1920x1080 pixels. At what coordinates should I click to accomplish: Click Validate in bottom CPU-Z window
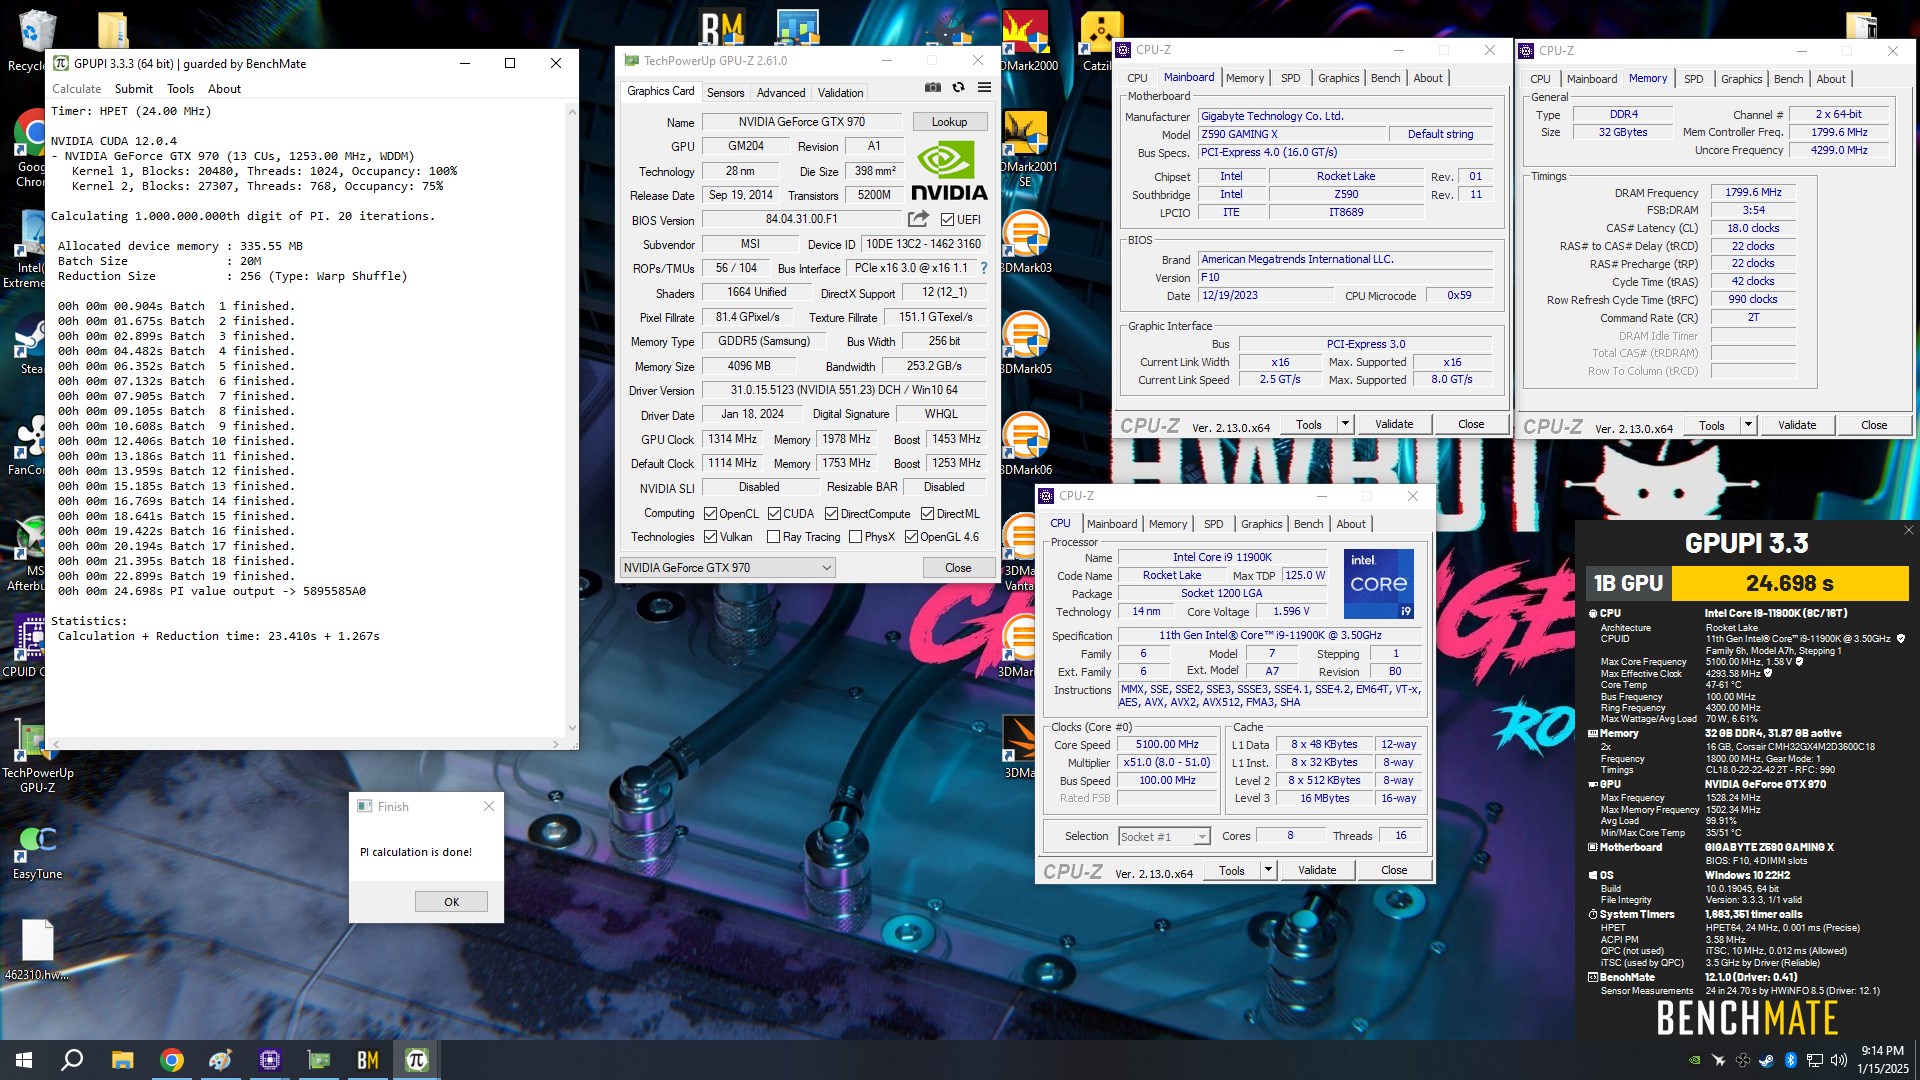click(1317, 870)
